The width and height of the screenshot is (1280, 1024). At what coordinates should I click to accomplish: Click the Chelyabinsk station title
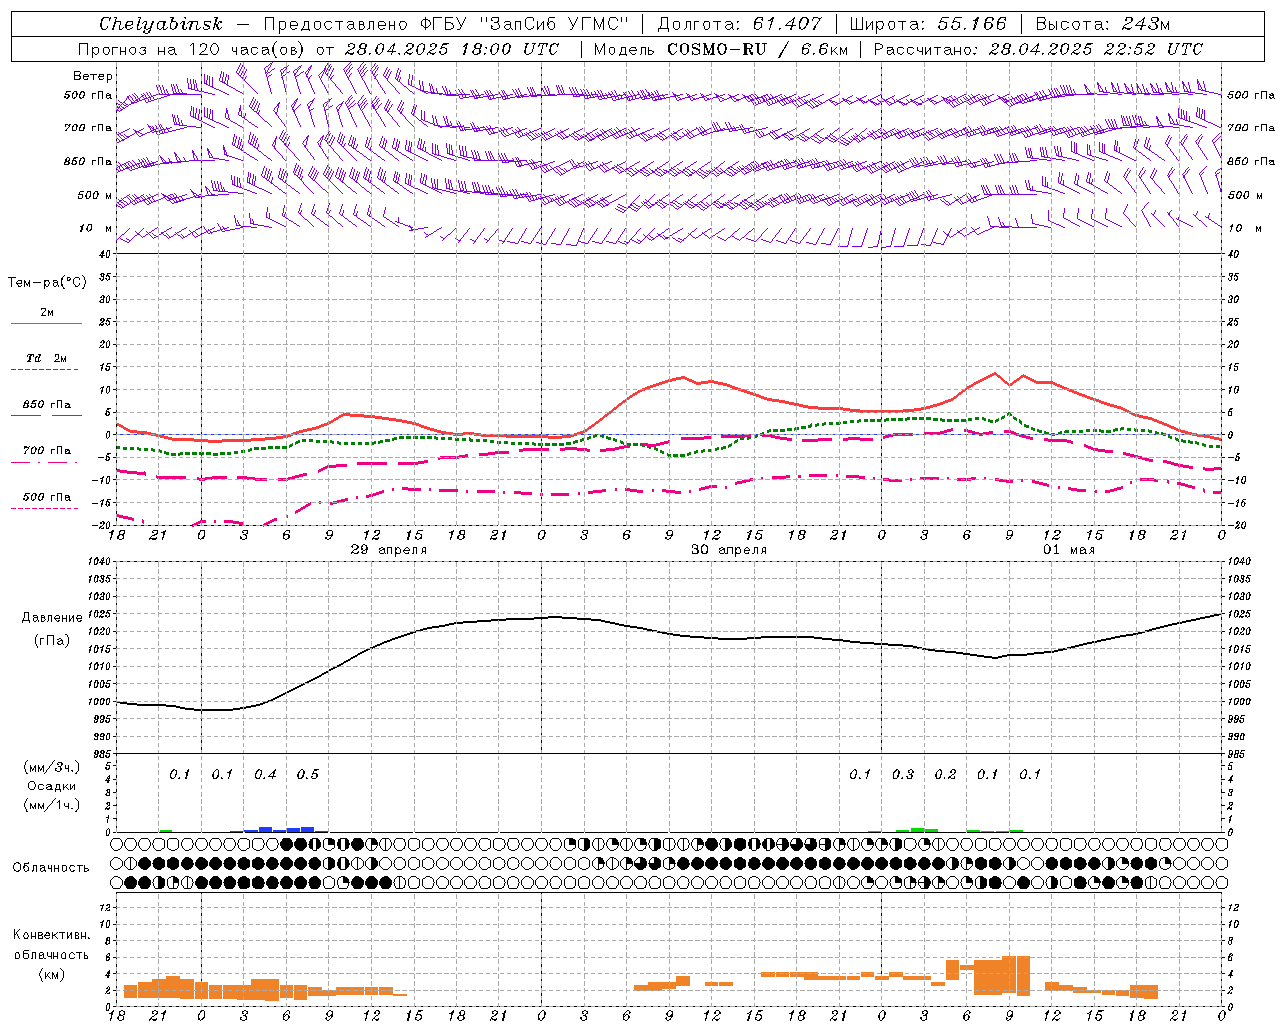tap(161, 24)
